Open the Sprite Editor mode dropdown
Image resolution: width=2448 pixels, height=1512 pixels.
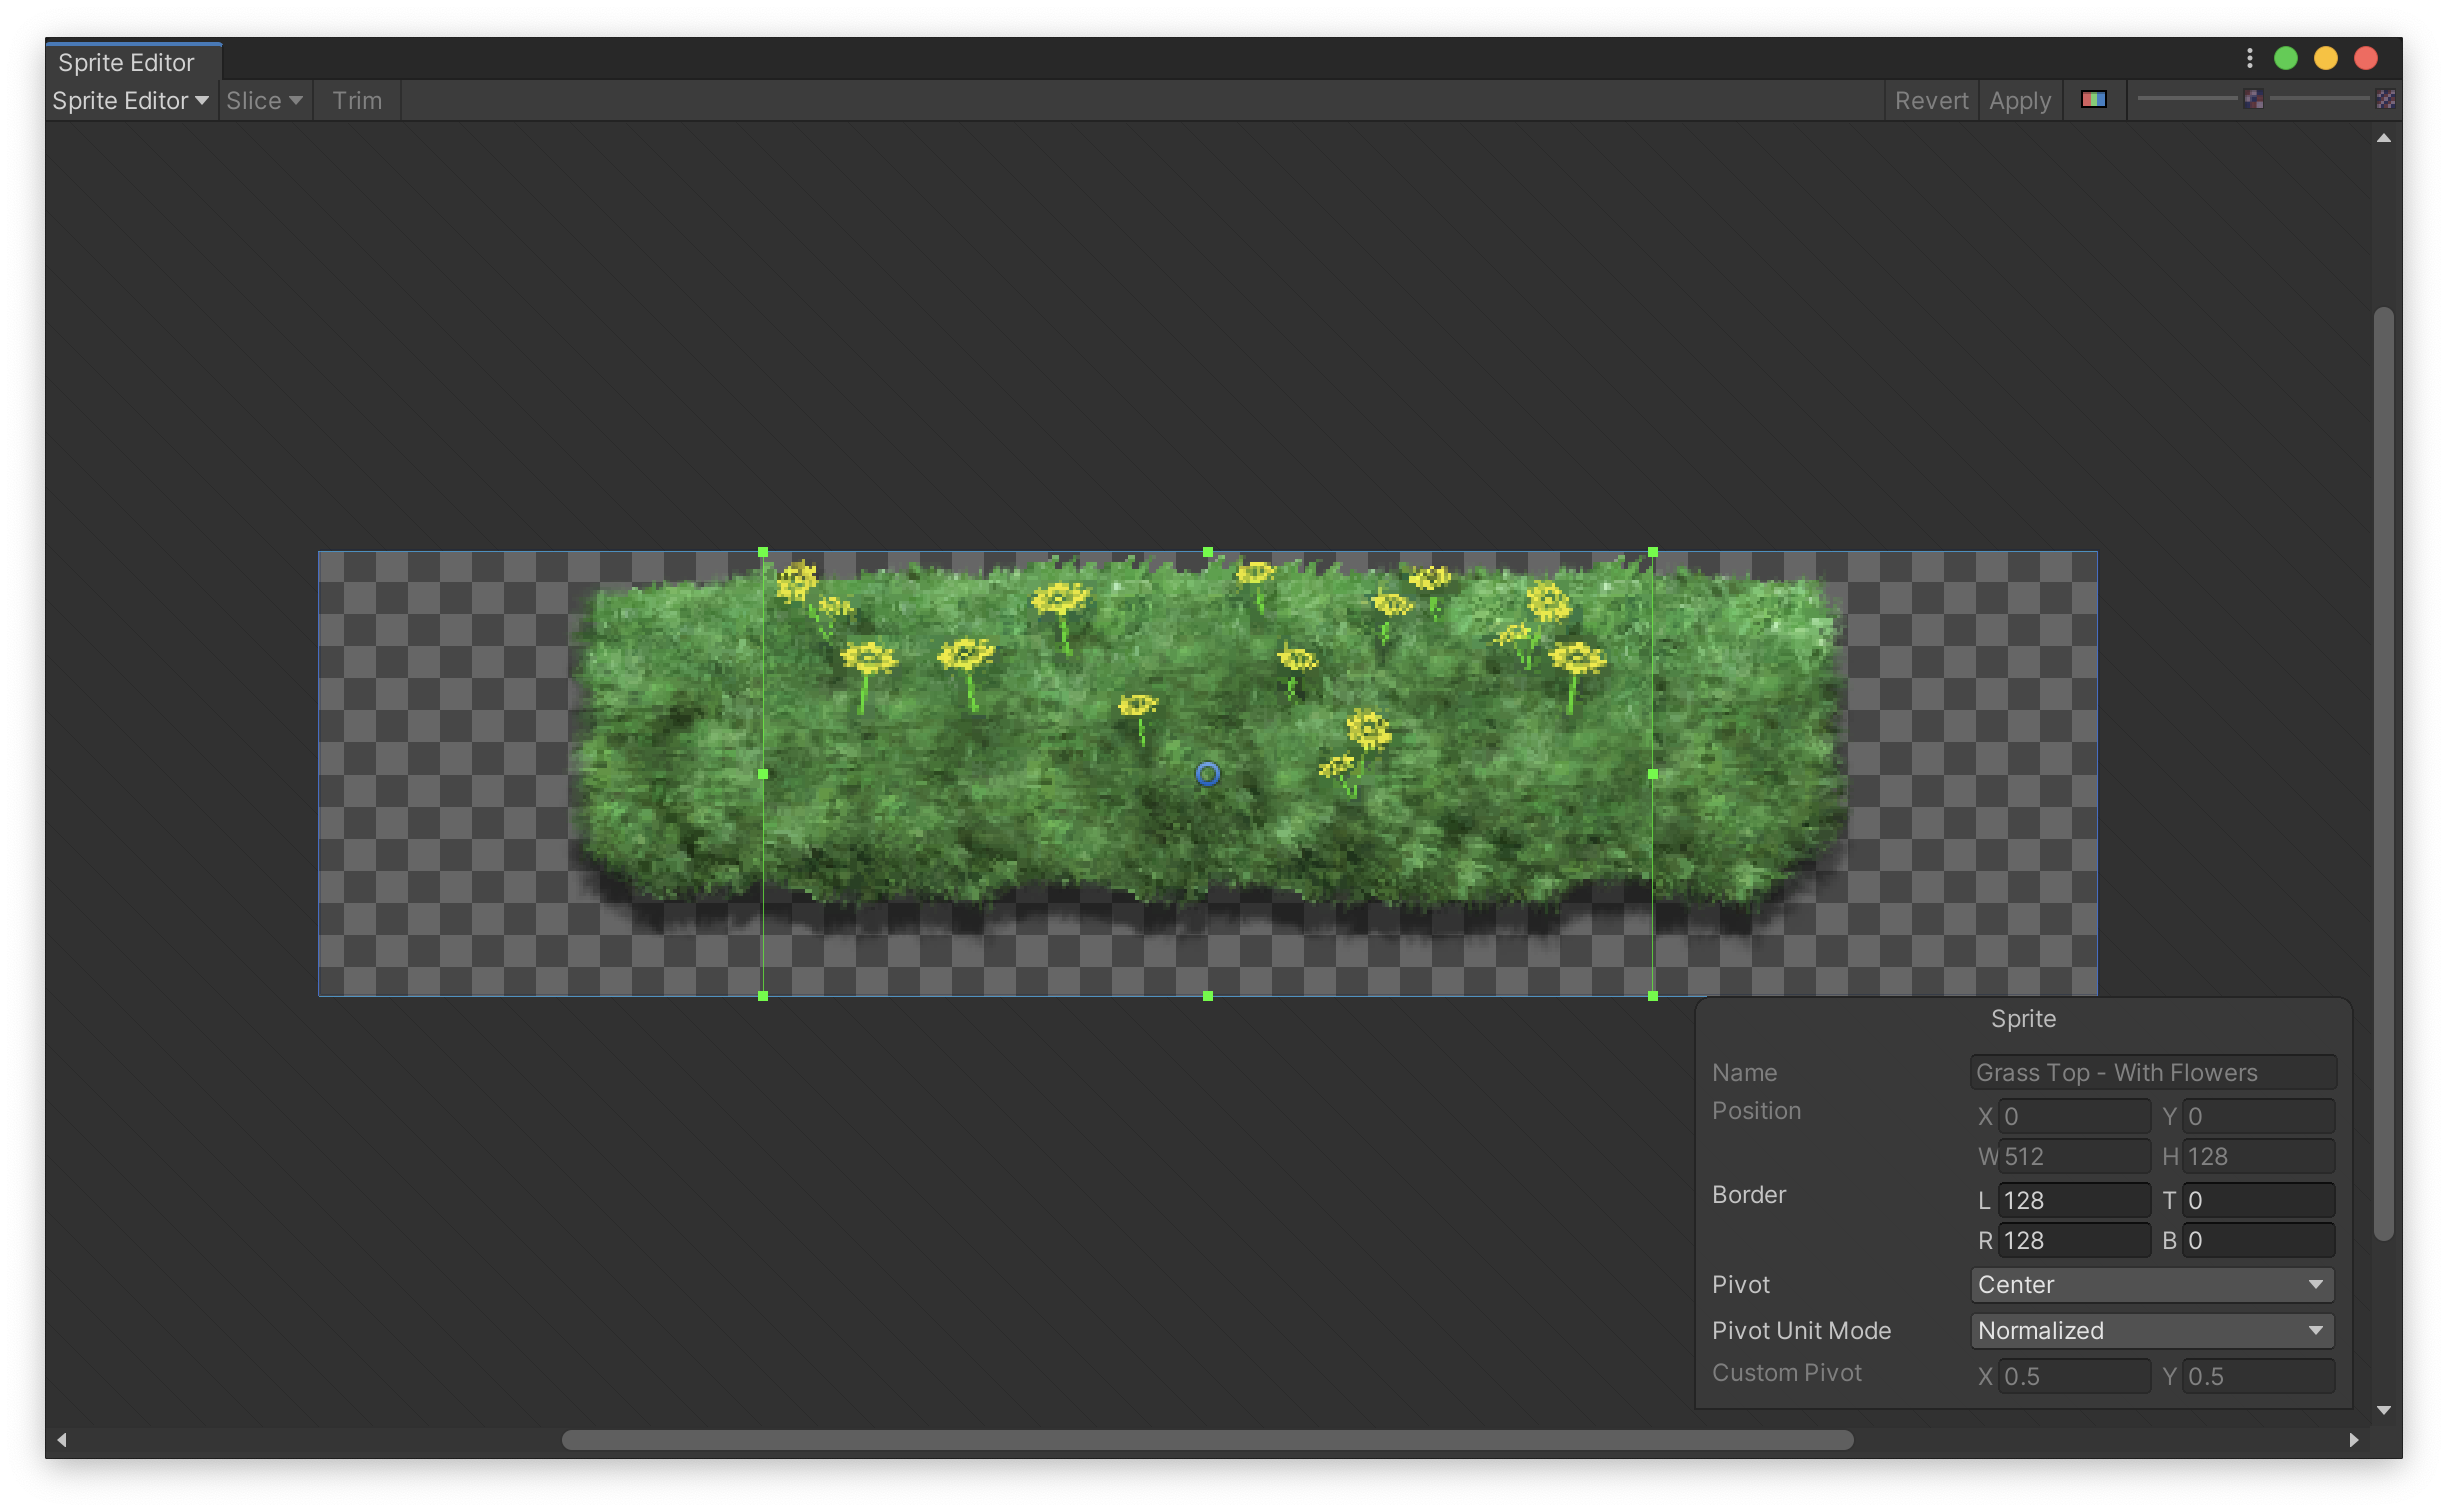(x=130, y=101)
